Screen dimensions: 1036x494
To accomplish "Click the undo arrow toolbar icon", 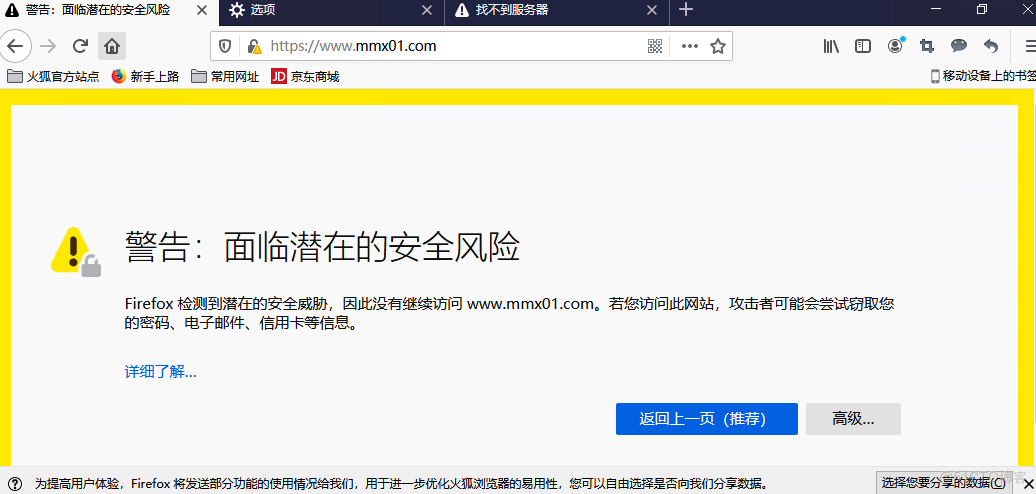I will (990, 46).
